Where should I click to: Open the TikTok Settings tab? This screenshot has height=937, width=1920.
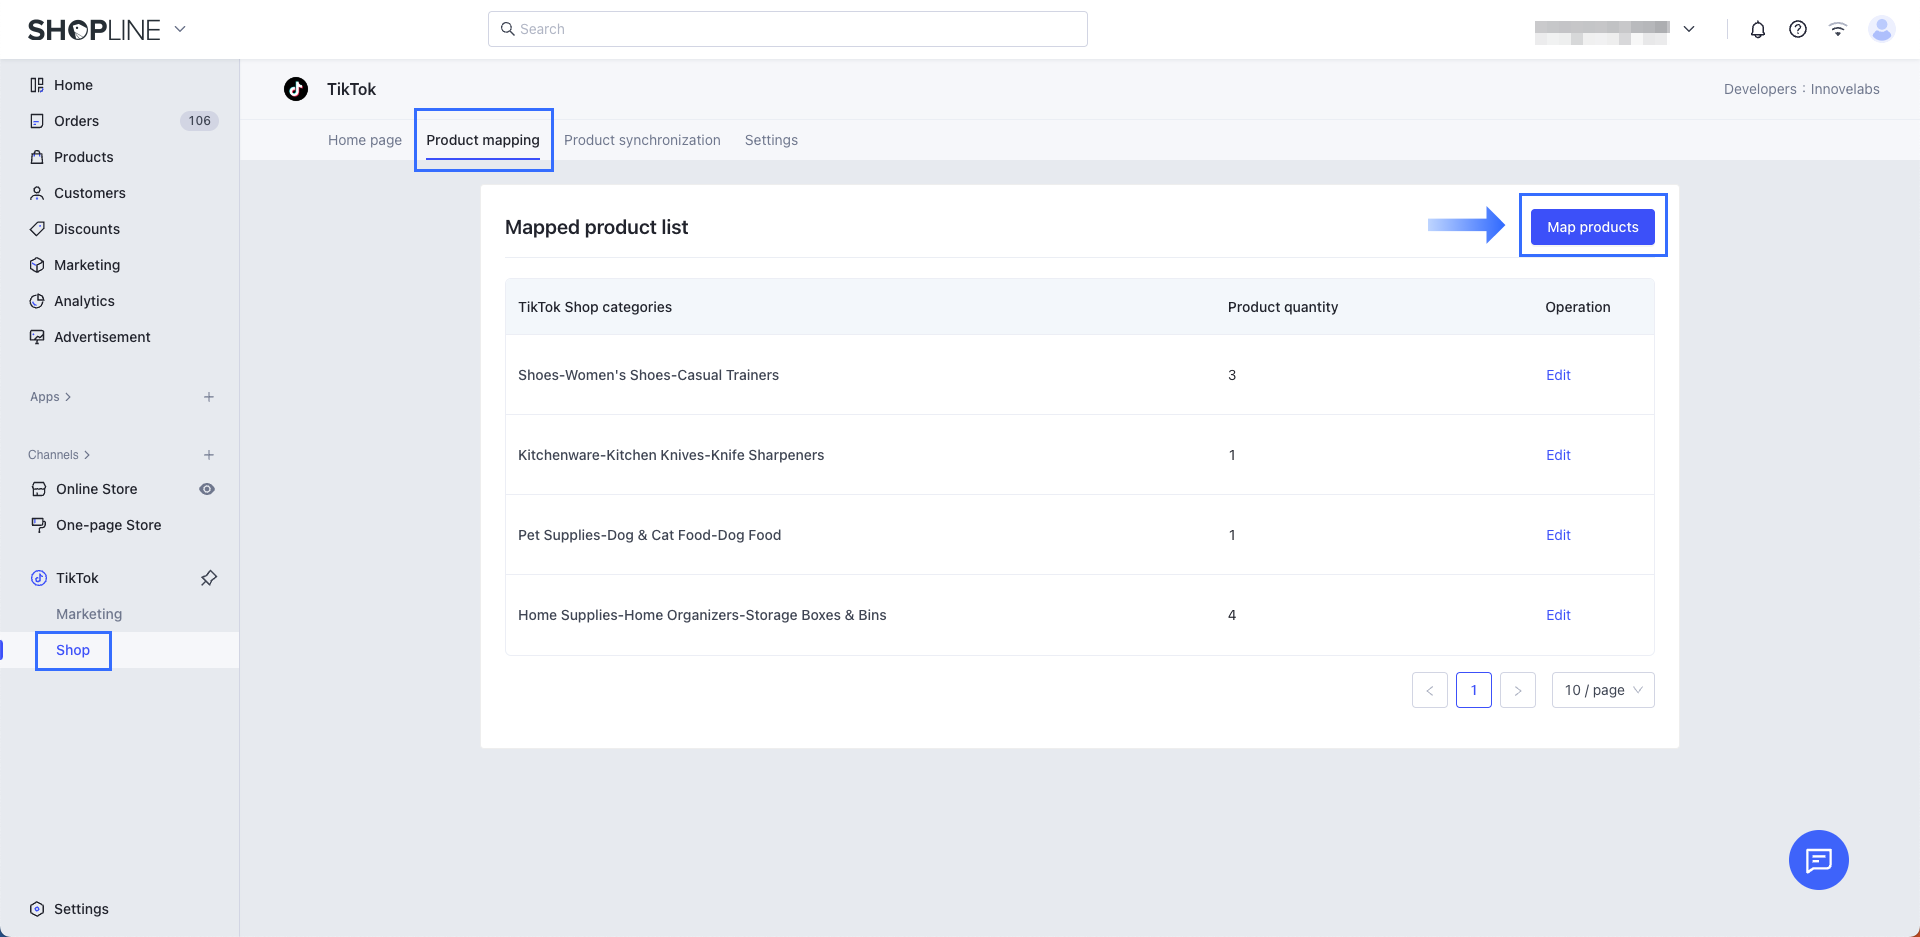coord(771,140)
